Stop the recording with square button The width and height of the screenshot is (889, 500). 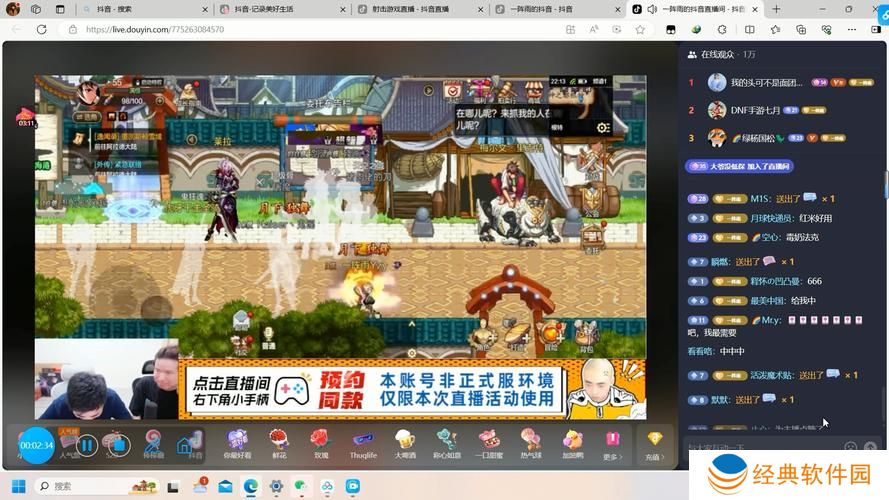pos(116,445)
